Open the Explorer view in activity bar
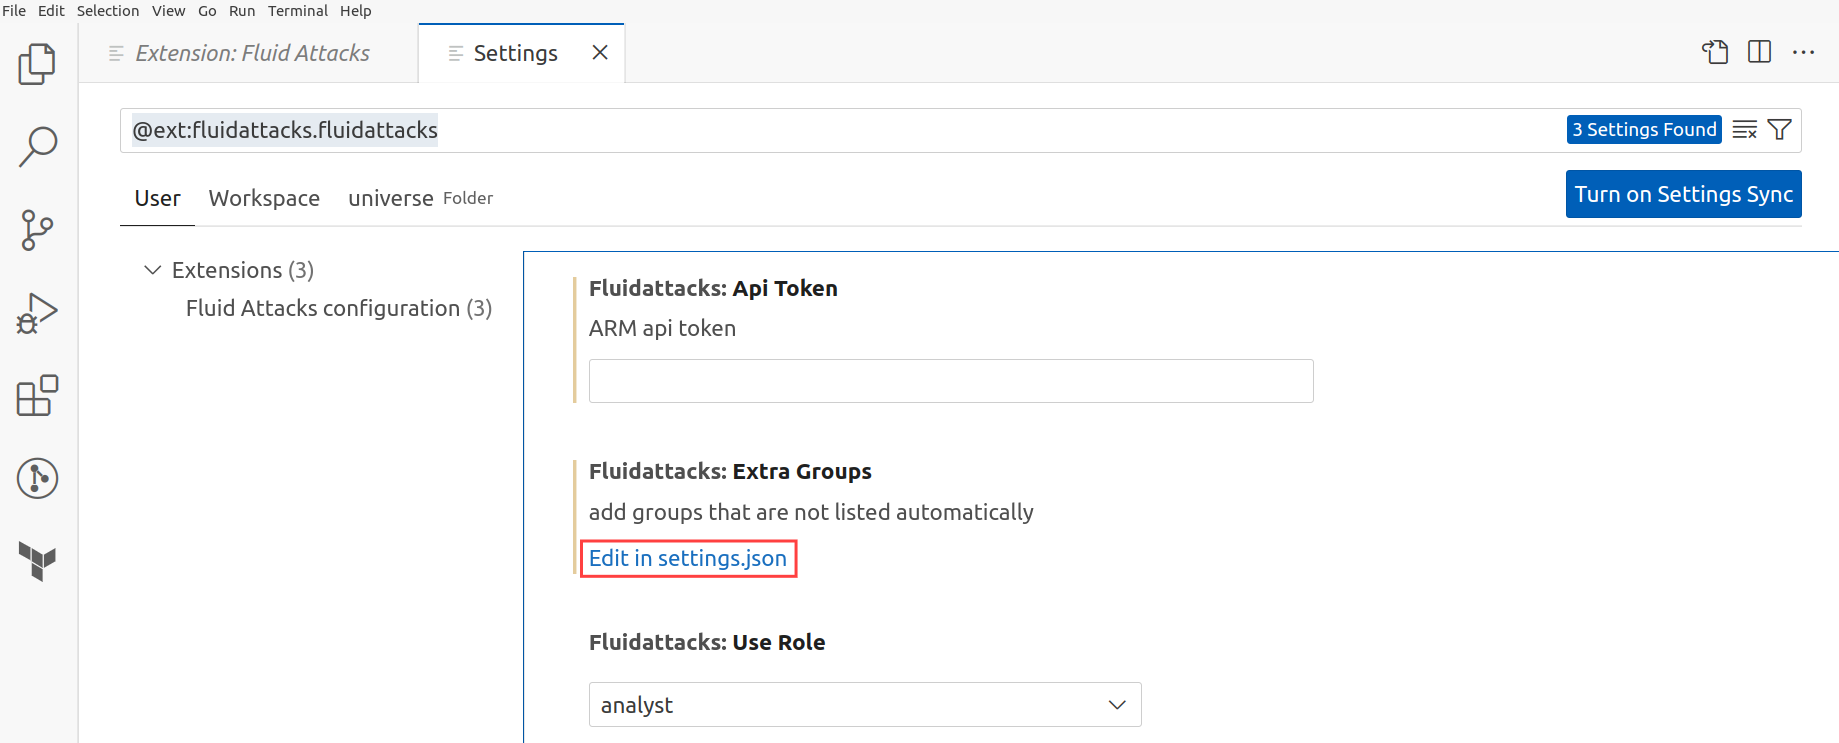The image size is (1839, 743). coord(37,64)
